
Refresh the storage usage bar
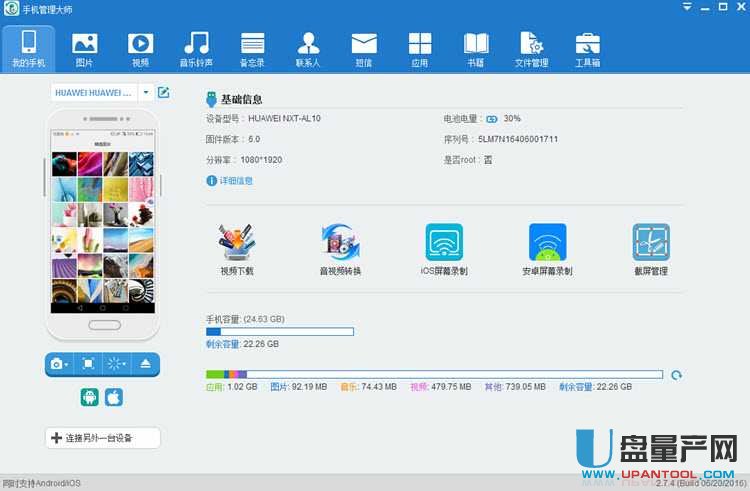[x=676, y=375]
